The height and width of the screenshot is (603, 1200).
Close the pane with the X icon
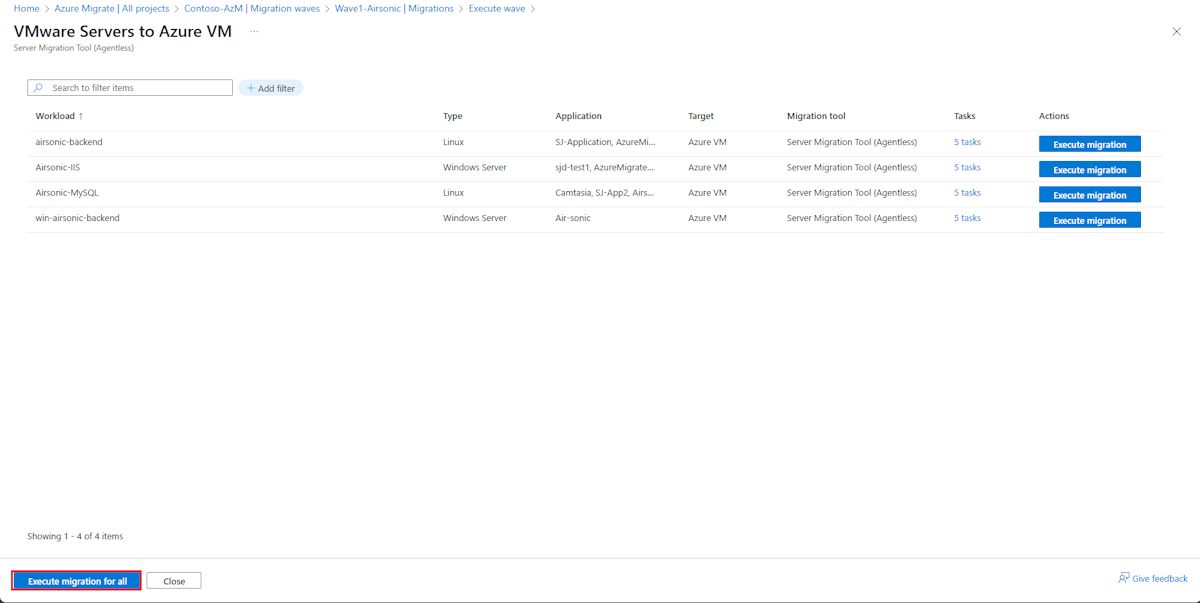[x=1176, y=32]
